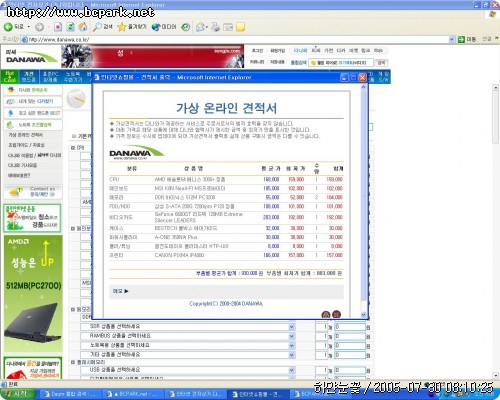The height and width of the screenshot is (400, 500).
Task: Click first round icon at popup bottom right
Action: pos(326,314)
